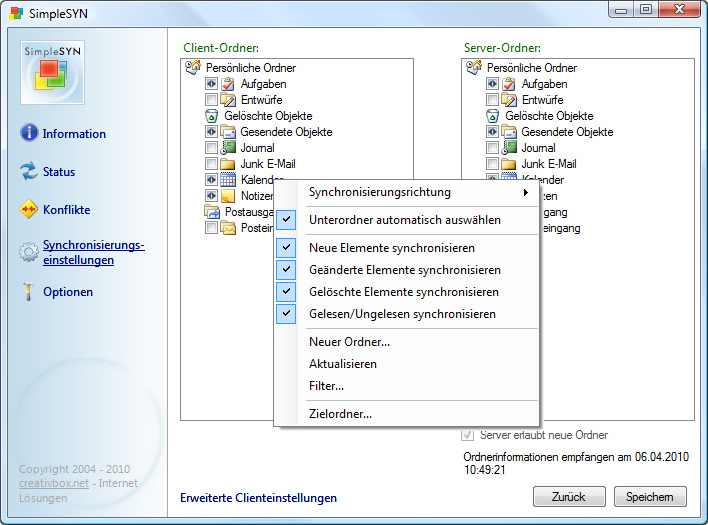This screenshot has width=708, height=525.
Task: Click the Information sidebar icon
Action: (x=29, y=133)
